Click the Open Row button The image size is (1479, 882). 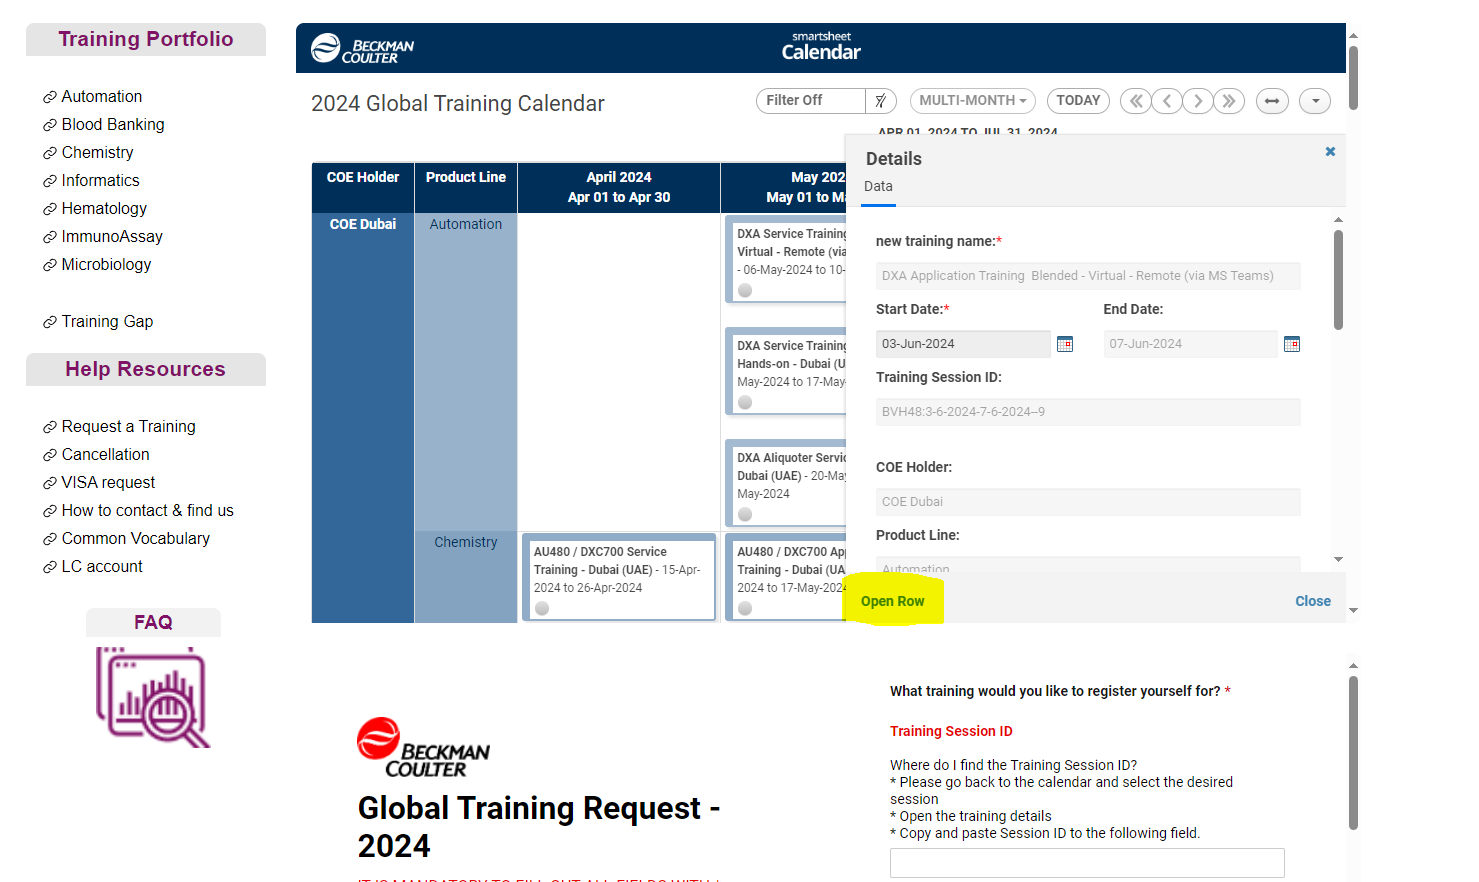(893, 601)
